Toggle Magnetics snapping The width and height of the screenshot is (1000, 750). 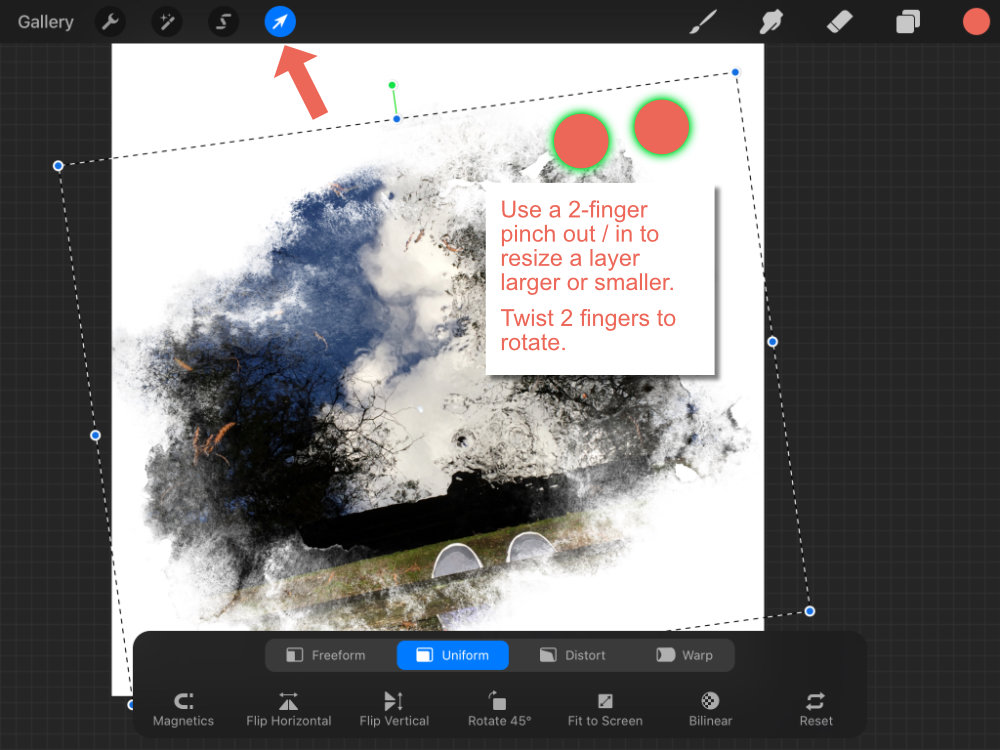[183, 709]
